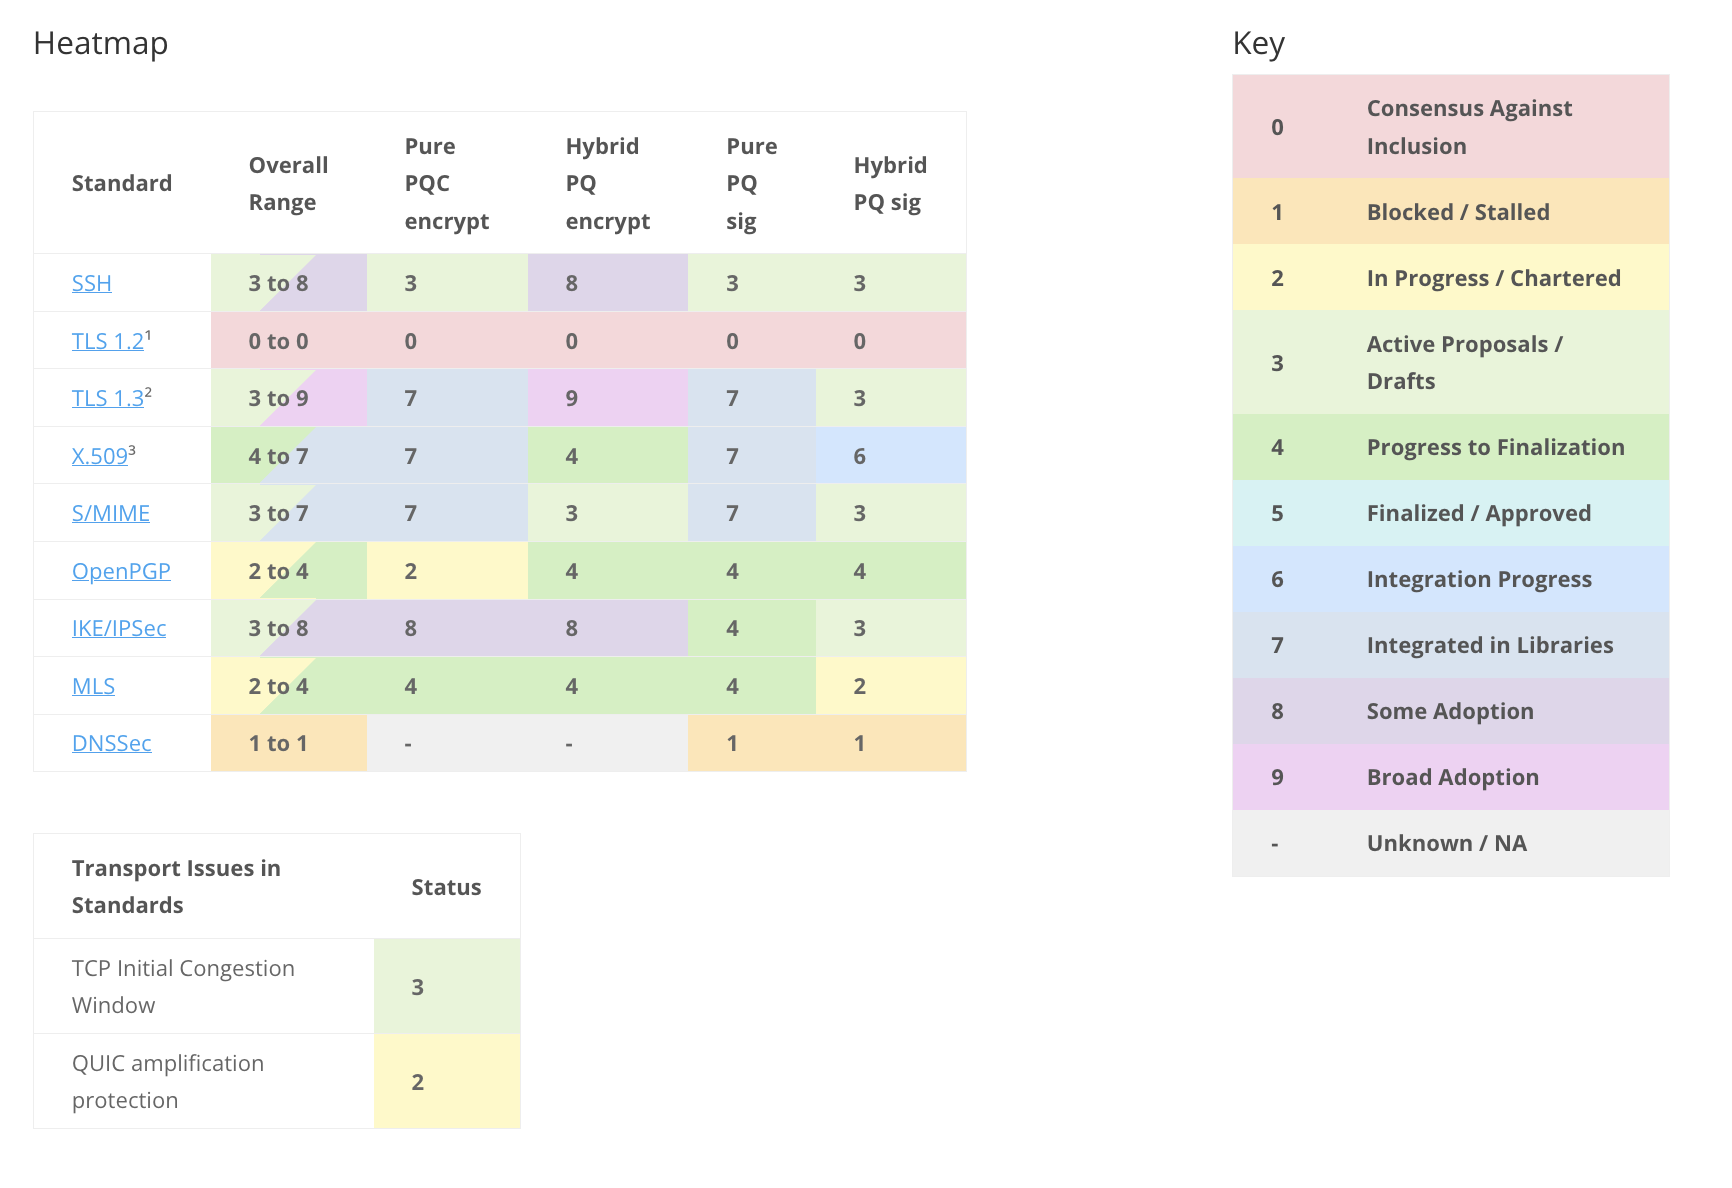Open the DNSSec link

point(111,743)
